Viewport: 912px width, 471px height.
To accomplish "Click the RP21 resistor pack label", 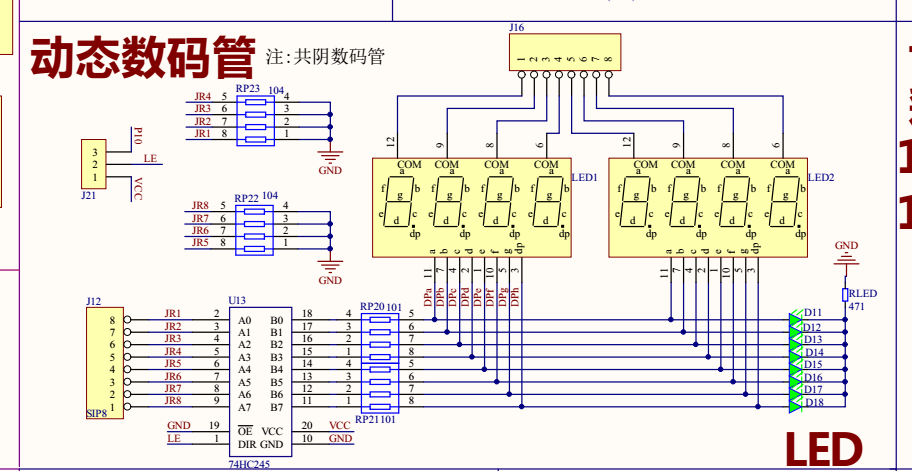I will (x=367, y=419).
